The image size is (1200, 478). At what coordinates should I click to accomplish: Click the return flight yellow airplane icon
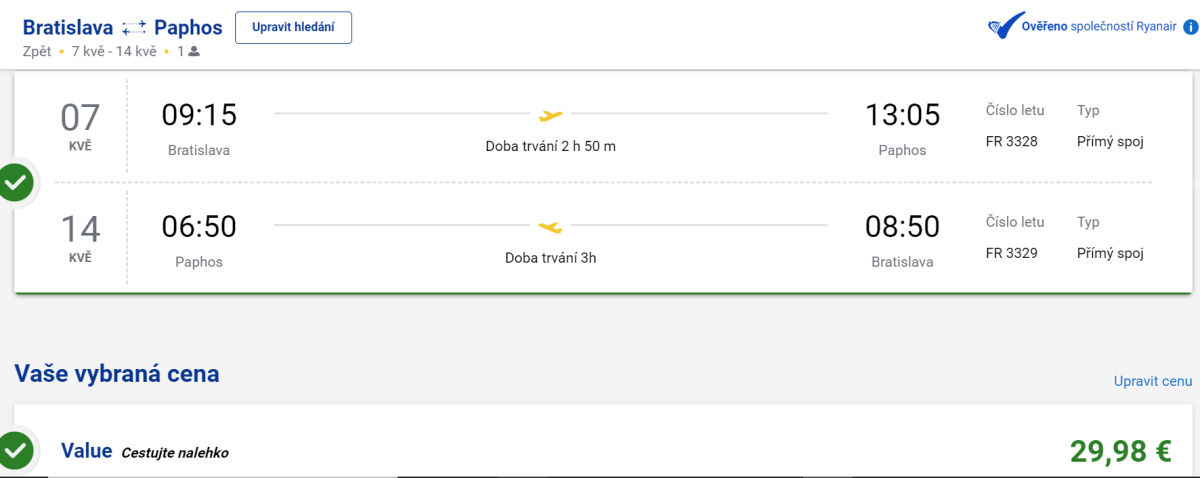pyautogui.click(x=550, y=226)
